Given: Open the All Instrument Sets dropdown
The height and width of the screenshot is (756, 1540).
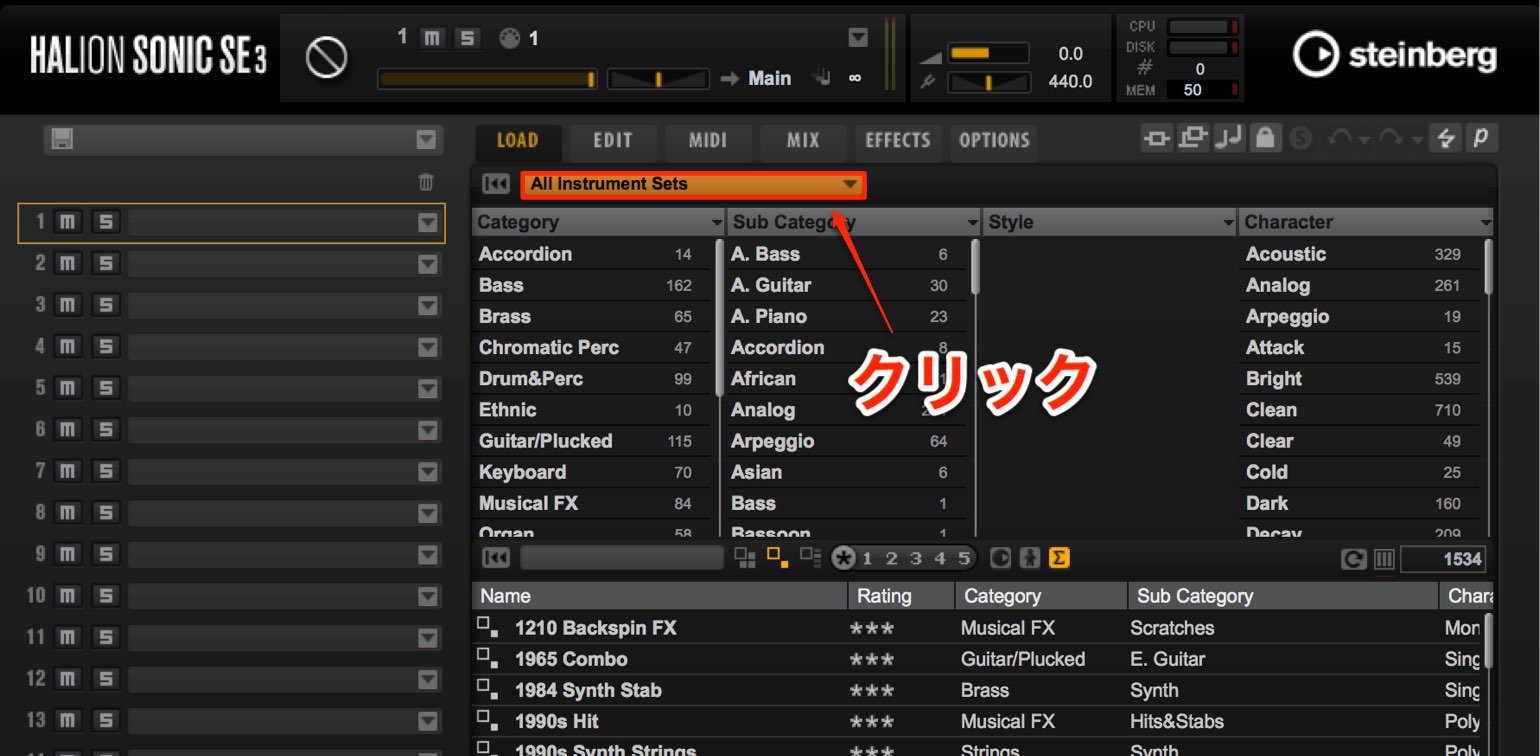Looking at the screenshot, I should [x=694, y=184].
